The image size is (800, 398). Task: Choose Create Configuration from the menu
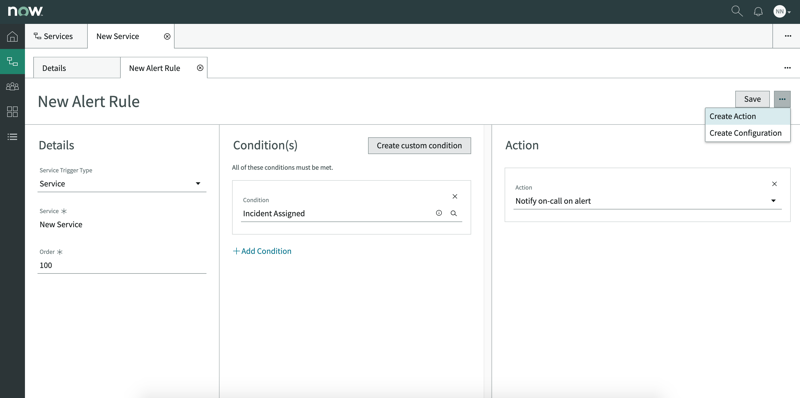[x=747, y=133]
